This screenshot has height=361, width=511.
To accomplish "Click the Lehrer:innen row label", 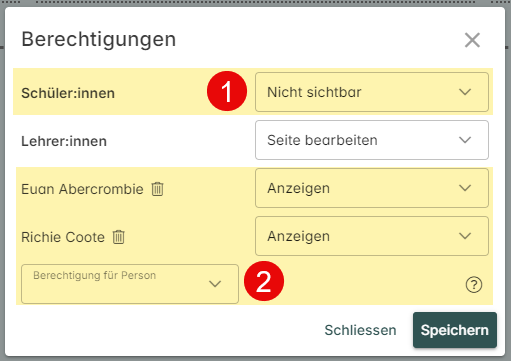I will coord(64,141).
